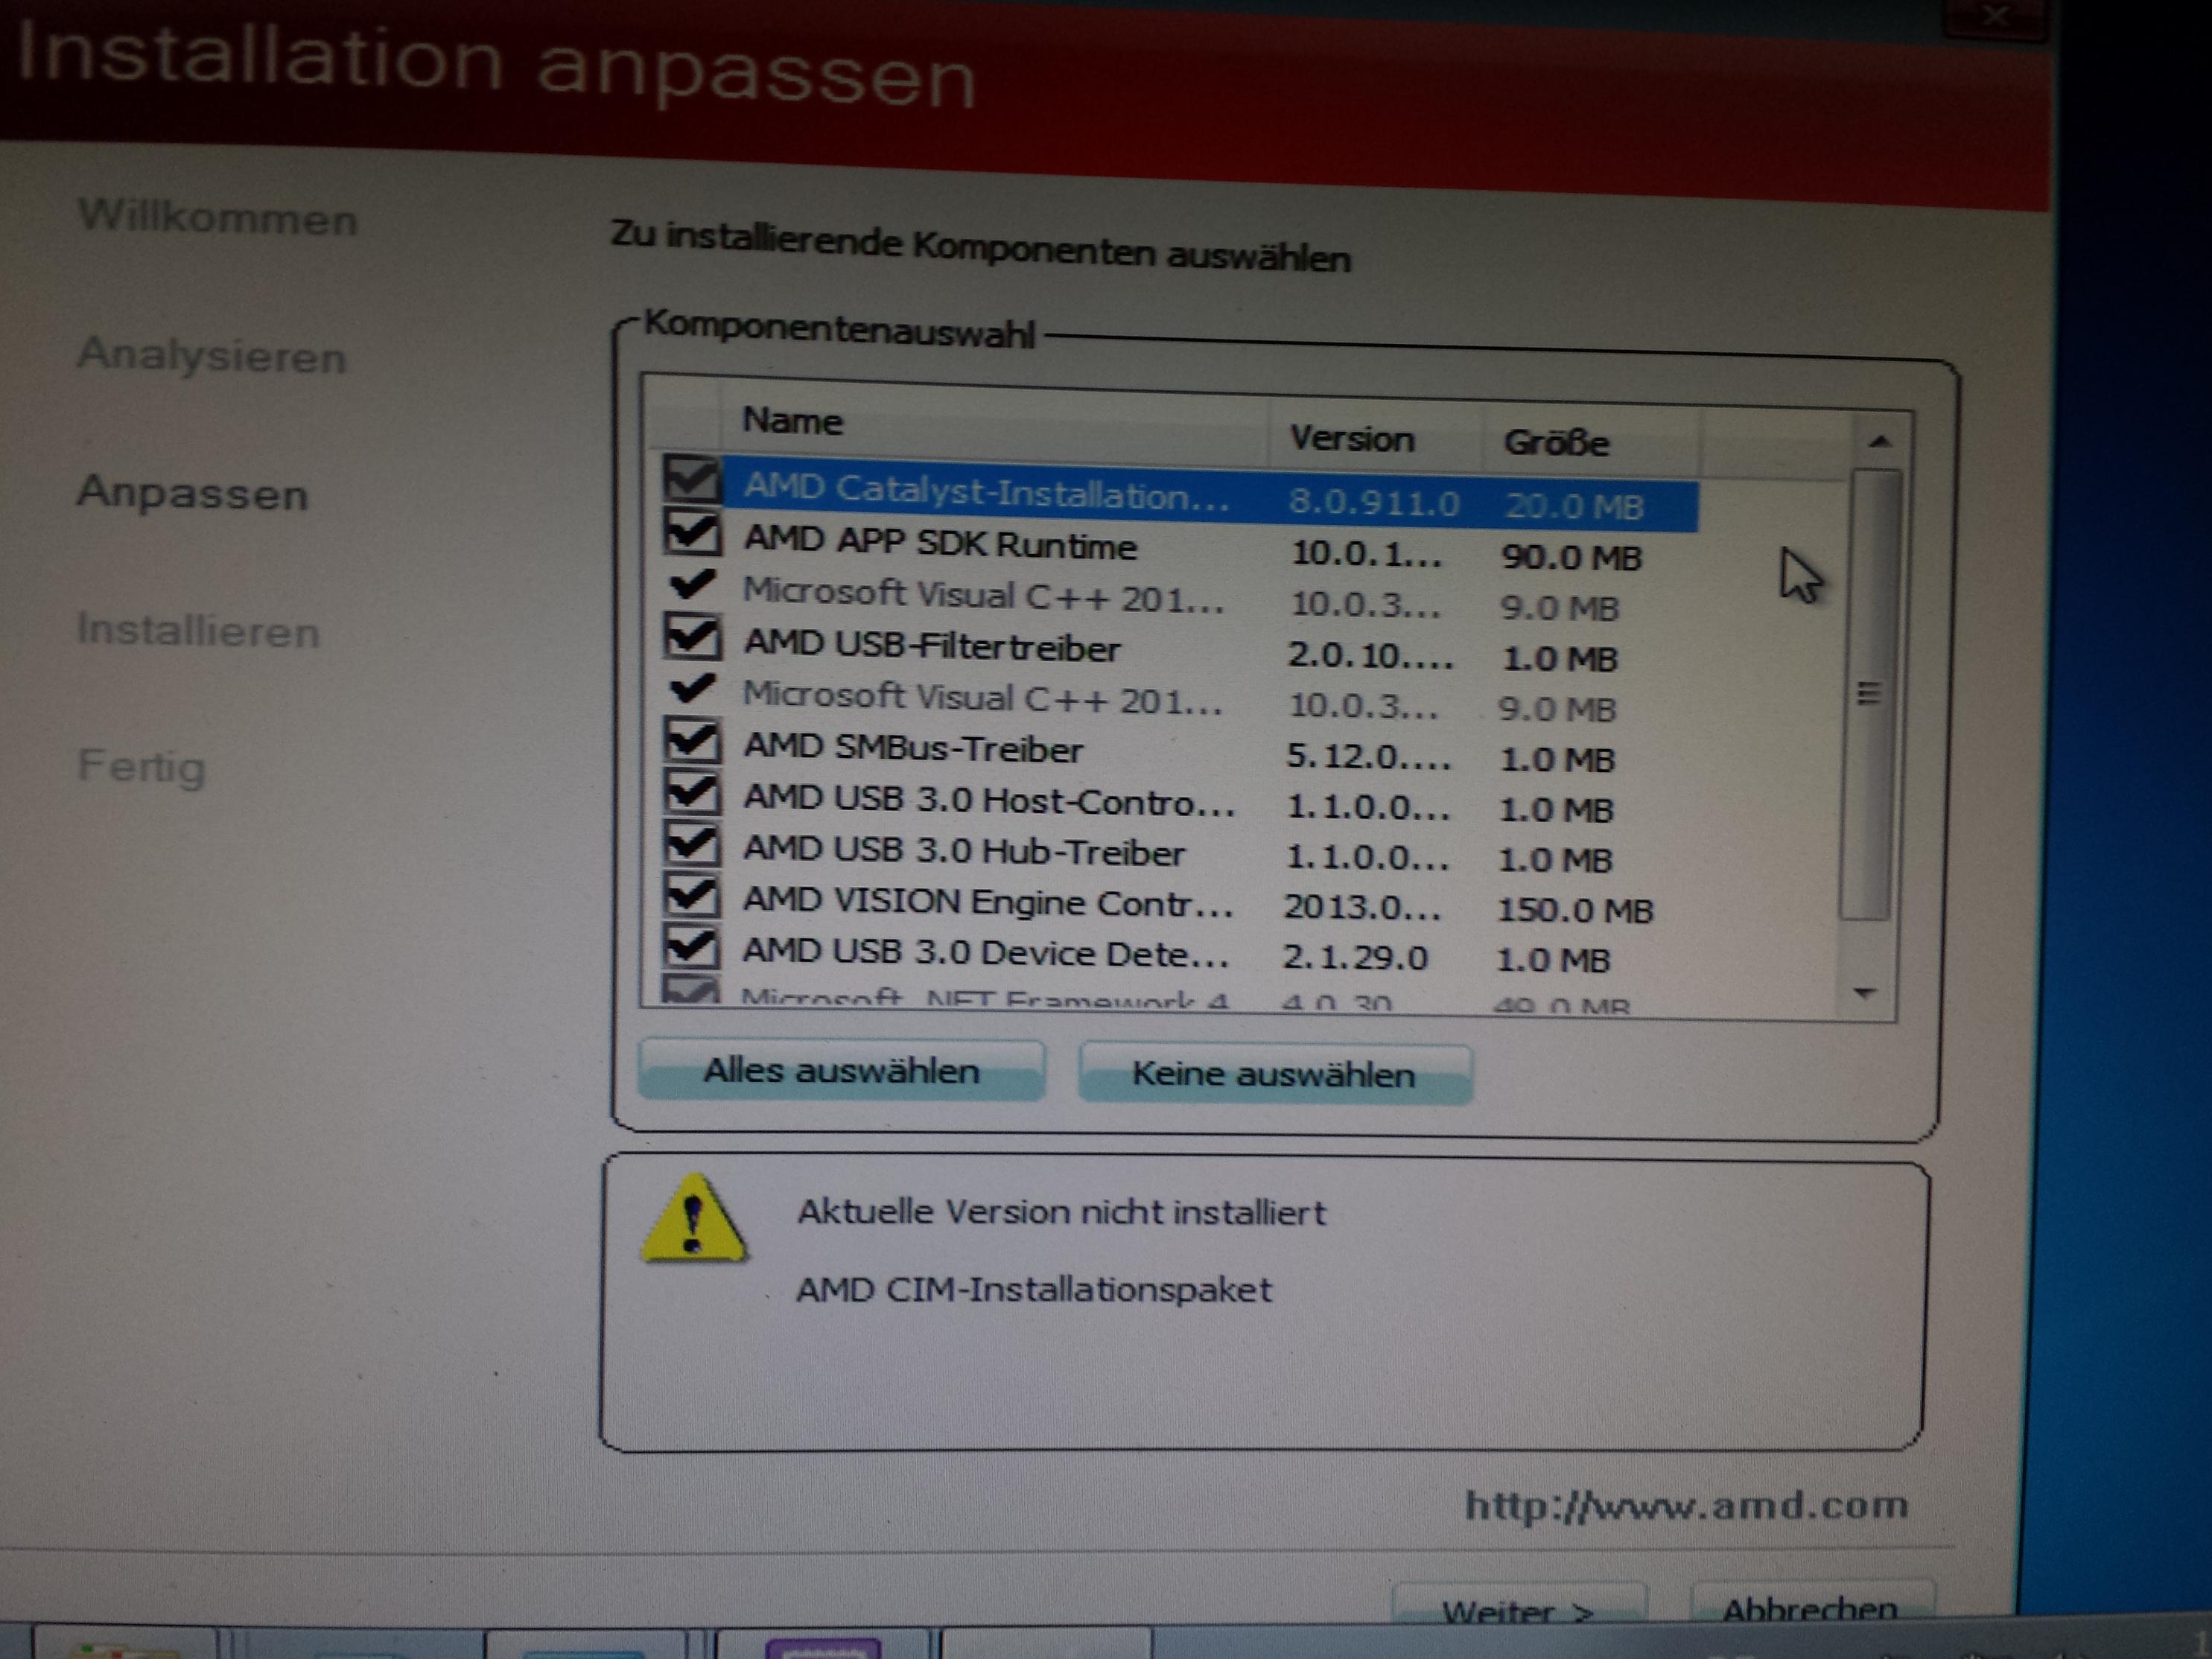Go to the Willkommen step in the sidebar
The width and height of the screenshot is (2212, 1659).
[217, 217]
